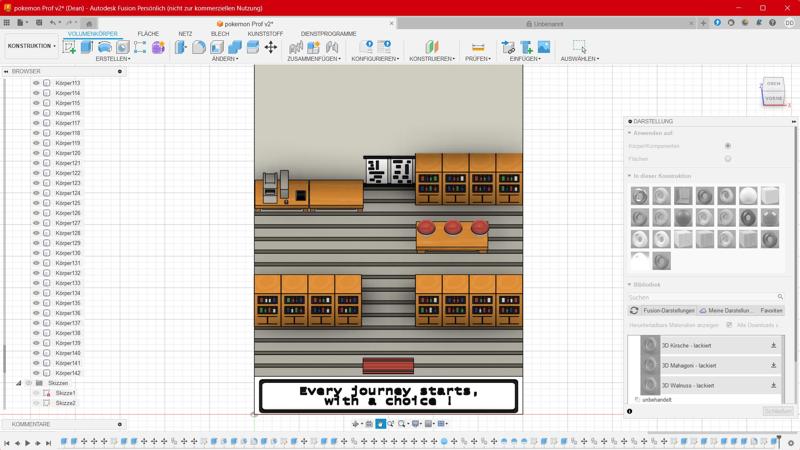
Task: Open the Zusammenfügen dropdown menu
Action: [x=314, y=59]
